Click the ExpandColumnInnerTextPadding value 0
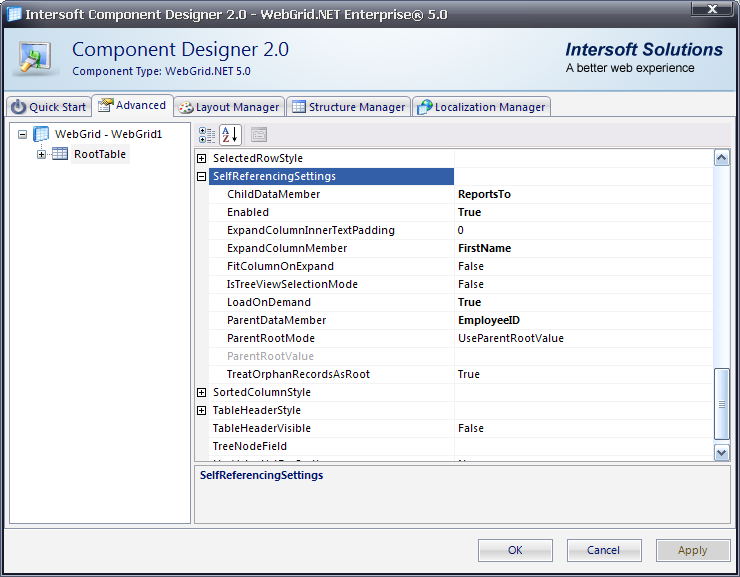This screenshot has height=577, width=740. pos(583,230)
